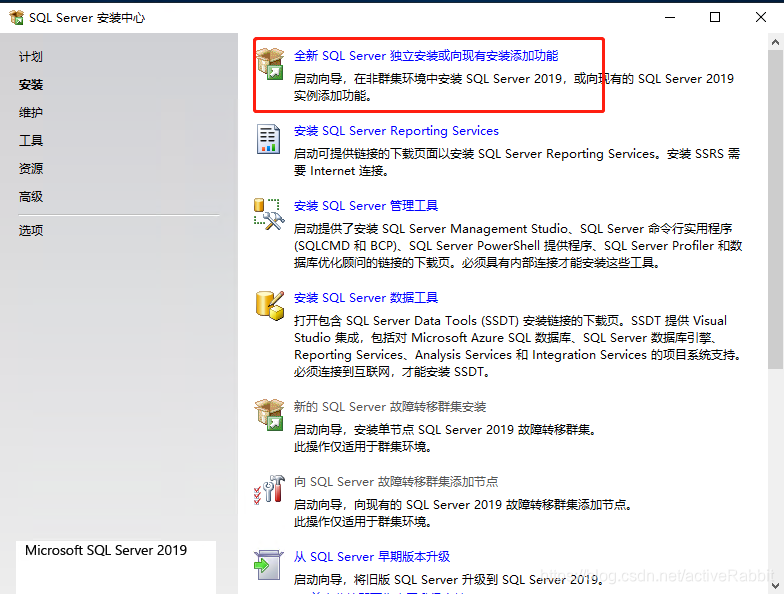784x594 pixels.
Task: Open 全新 SQL Server 独立安装 link
Action: click(x=426, y=56)
